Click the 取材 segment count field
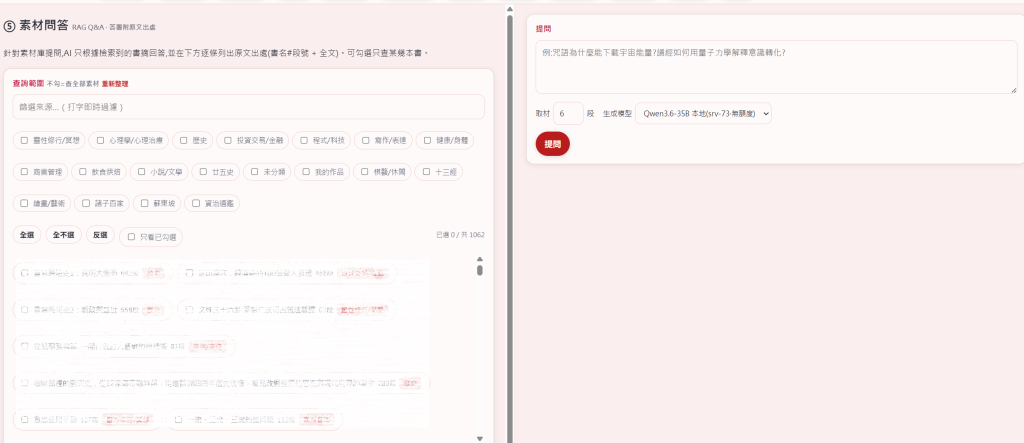Screen dimensions: 1024x443 click(568, 113)
